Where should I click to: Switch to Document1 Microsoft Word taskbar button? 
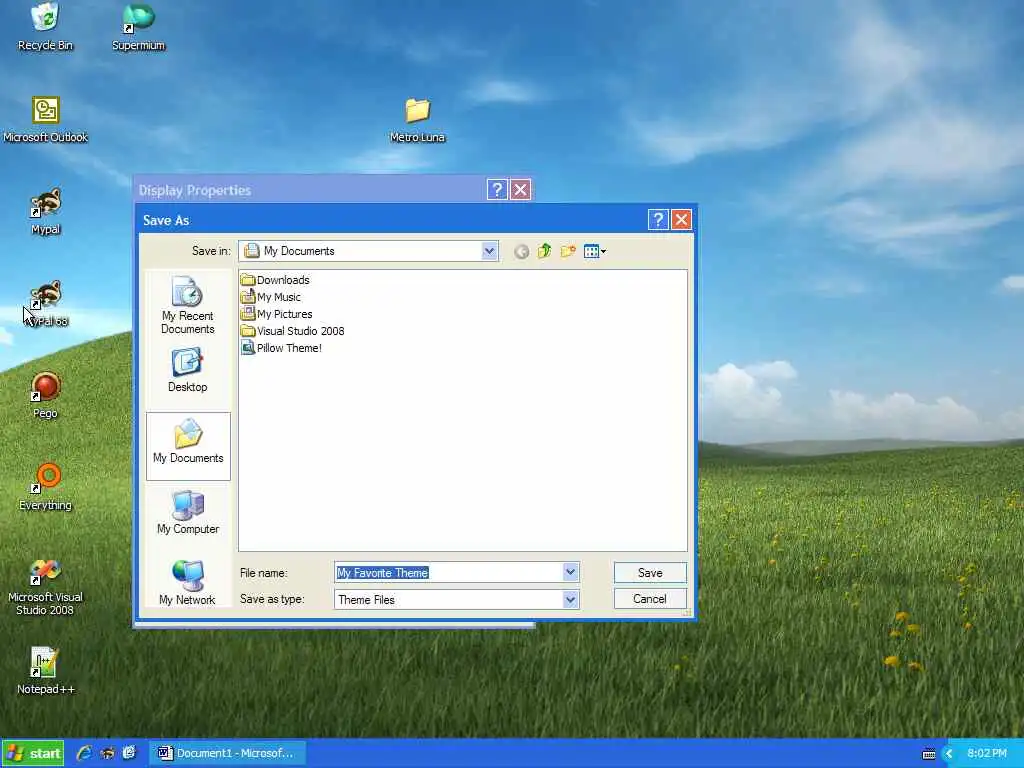[226, 754]
